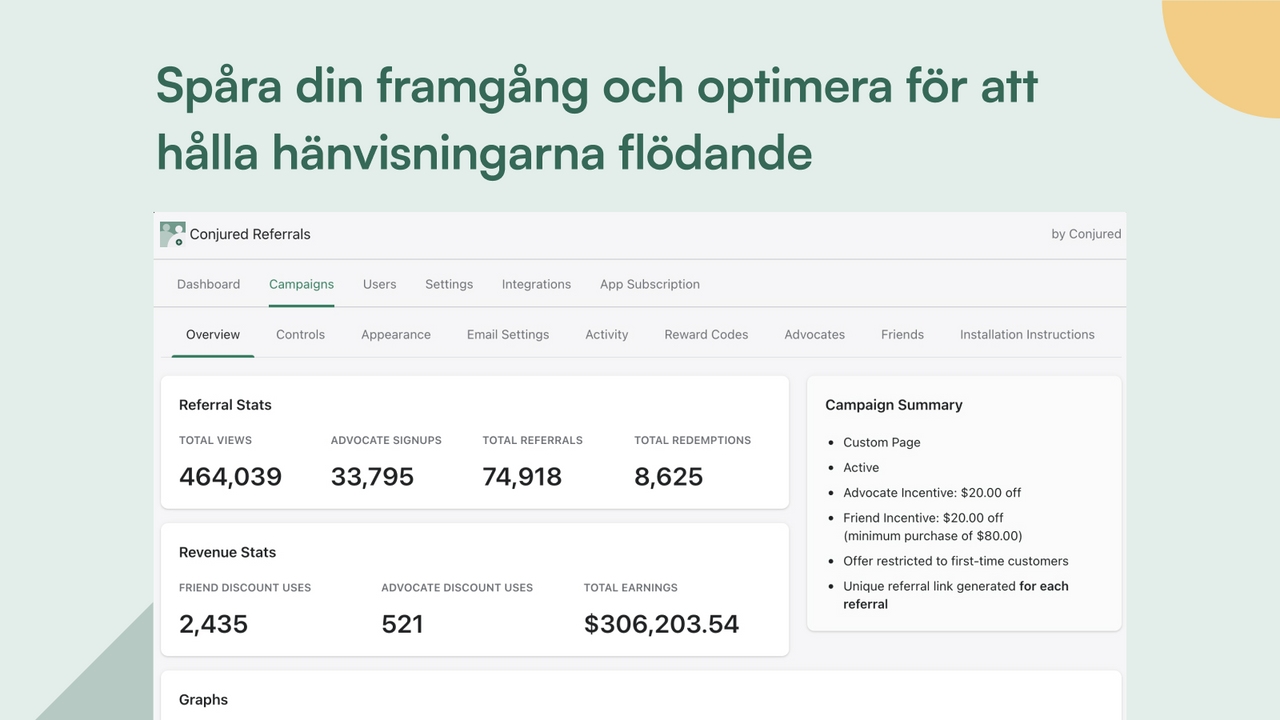The height and width of the screenshot is (720, 1280).
Task: Click 'Advocate Incentive: $20.00 off' item
Action: 932,492
